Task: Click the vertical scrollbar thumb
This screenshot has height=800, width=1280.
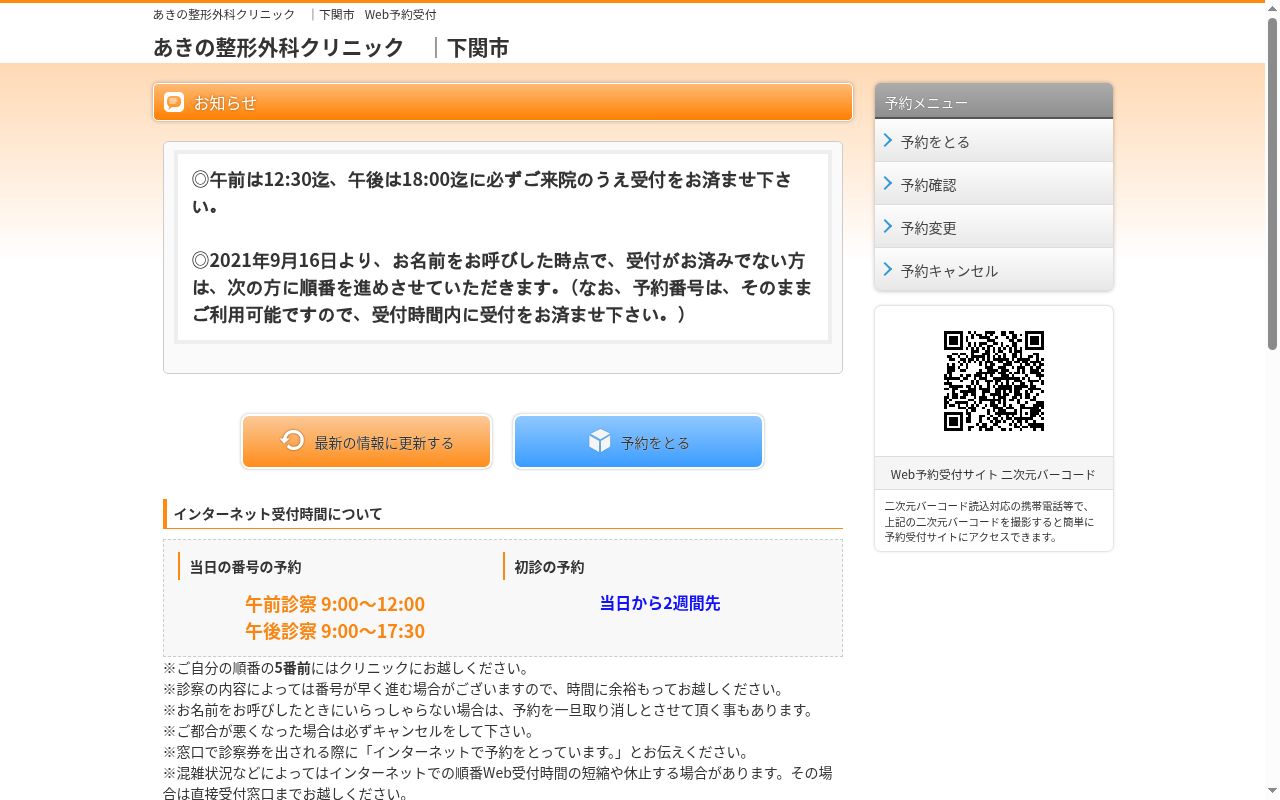Action: click(x=1272, y=184)
